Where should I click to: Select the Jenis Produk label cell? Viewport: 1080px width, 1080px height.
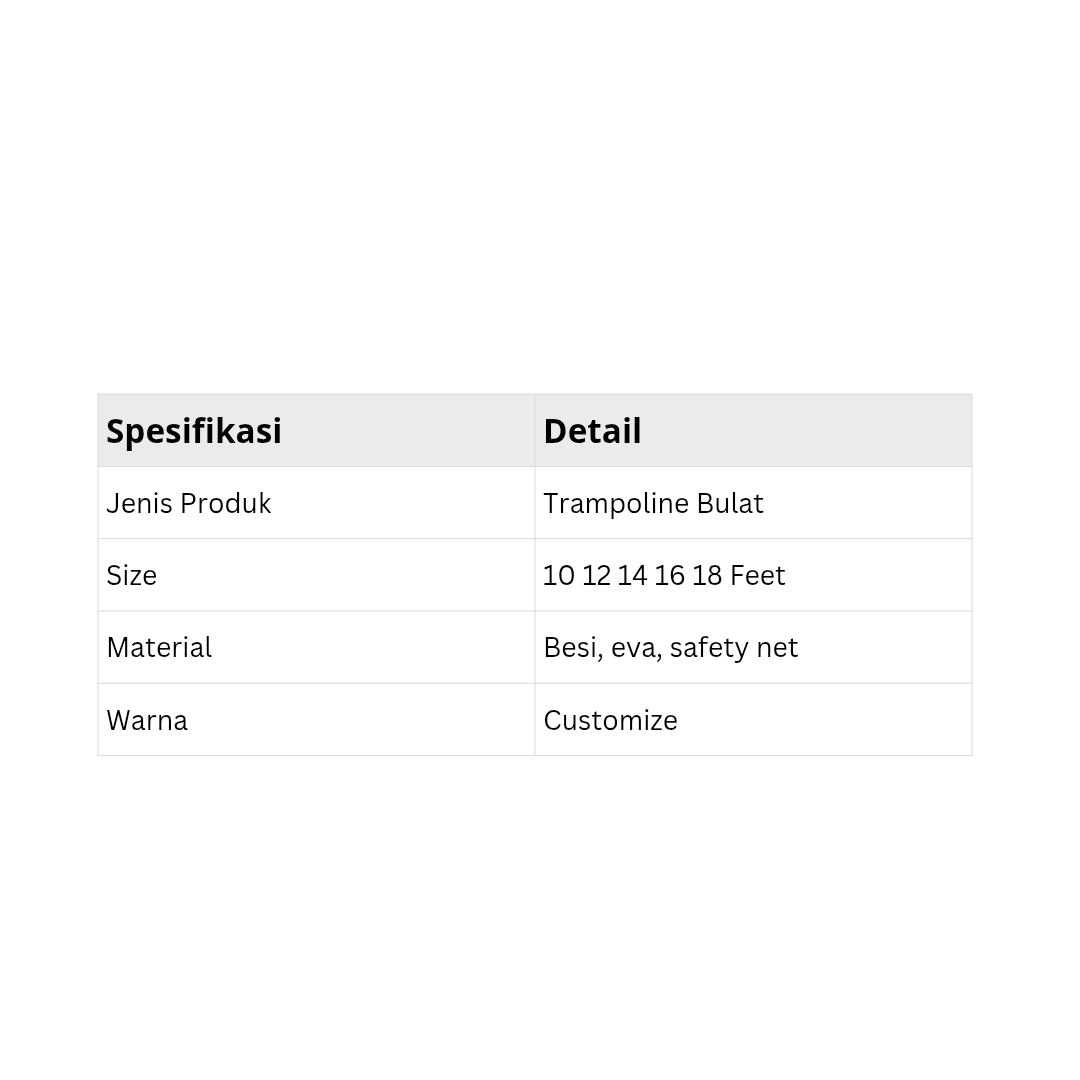coord(315,503)
